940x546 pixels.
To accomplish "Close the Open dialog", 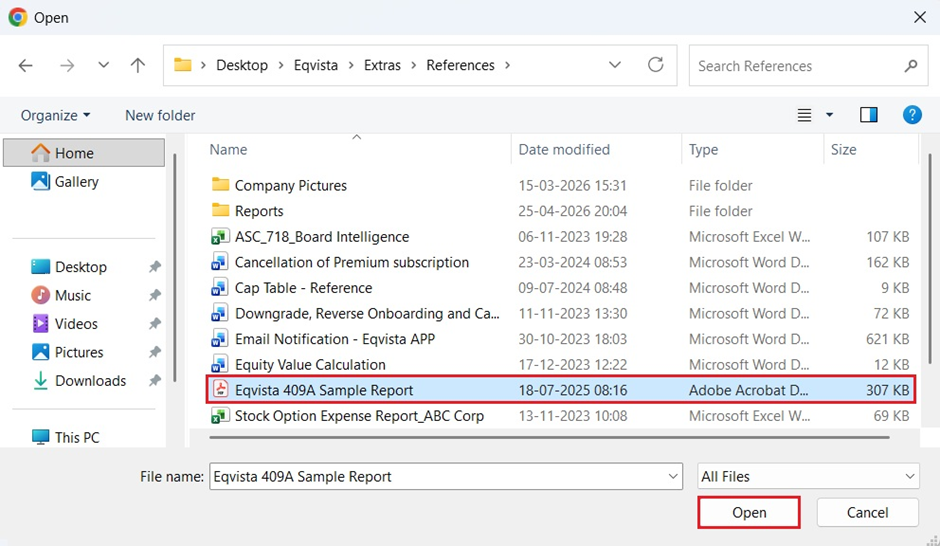I will (x=920, y=17).
